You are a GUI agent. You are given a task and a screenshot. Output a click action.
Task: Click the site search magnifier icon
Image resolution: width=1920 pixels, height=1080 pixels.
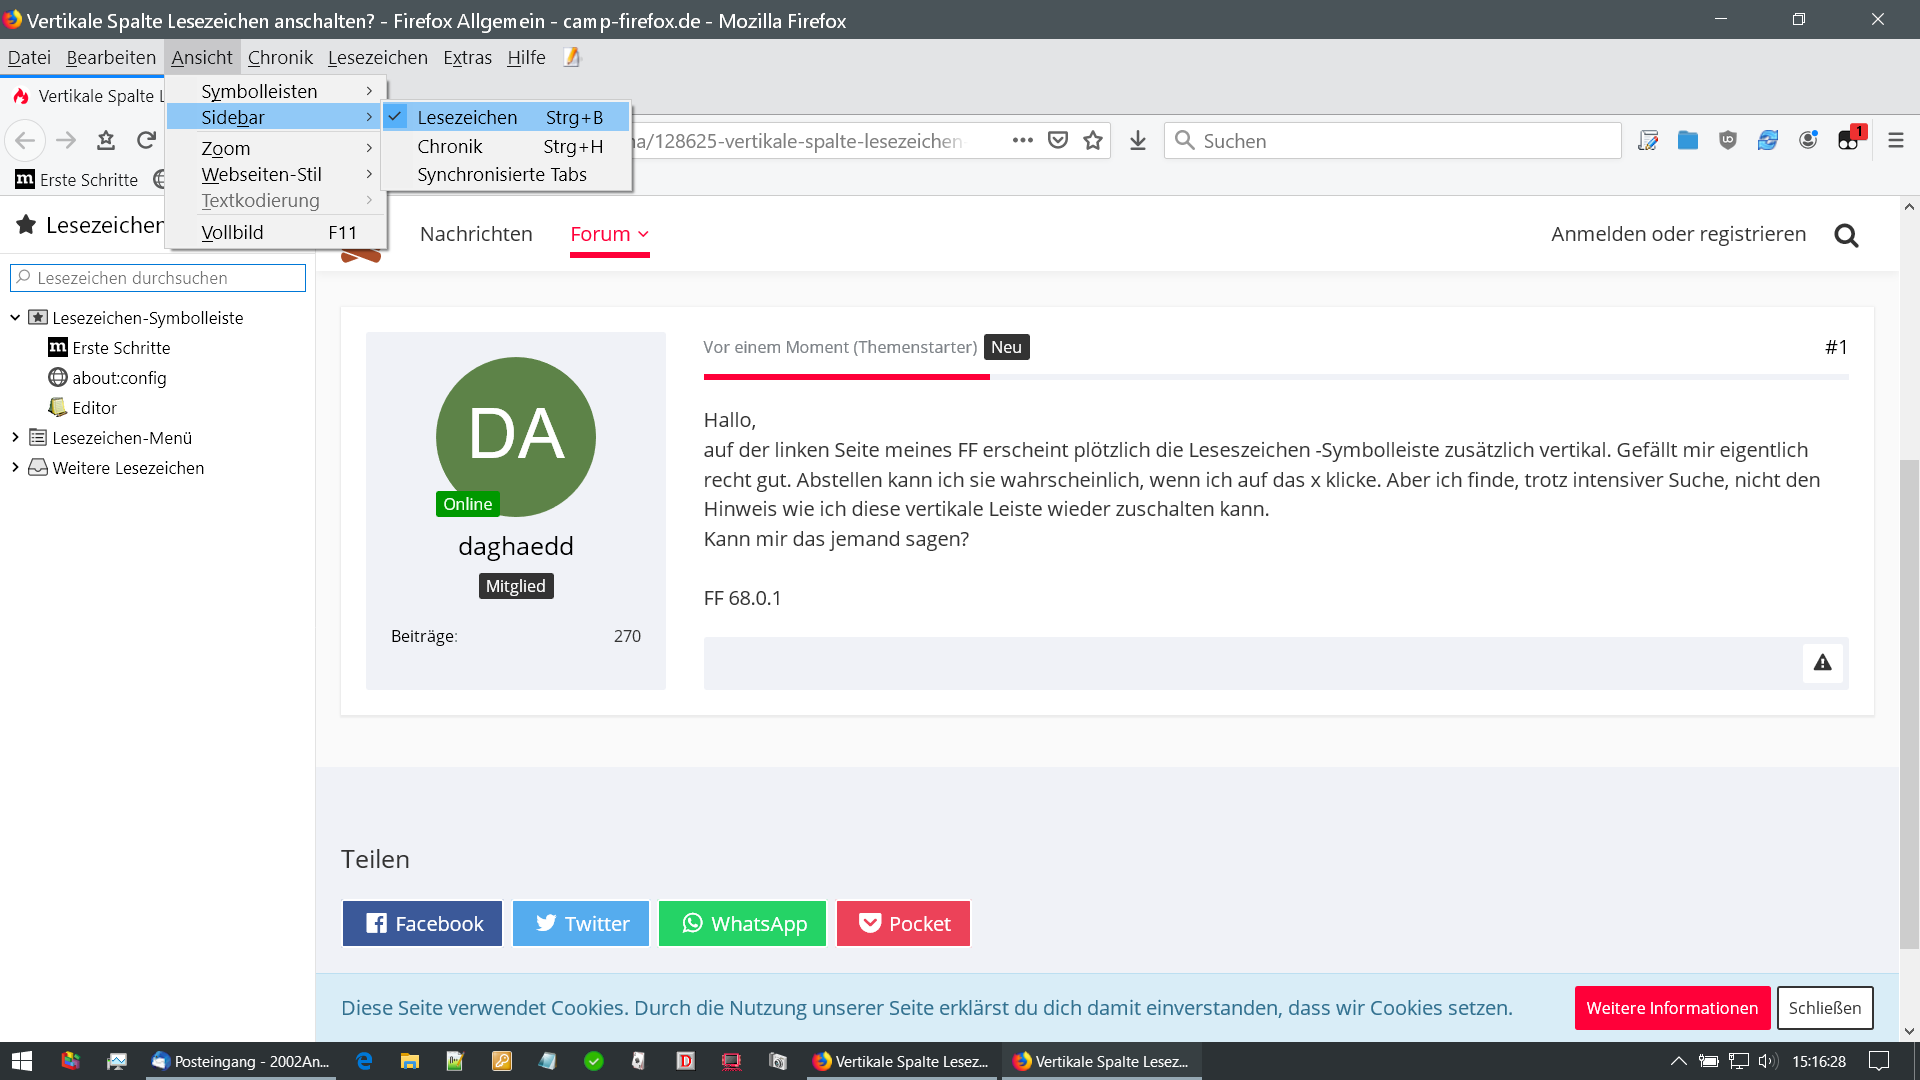click(x=1846, y=235)
